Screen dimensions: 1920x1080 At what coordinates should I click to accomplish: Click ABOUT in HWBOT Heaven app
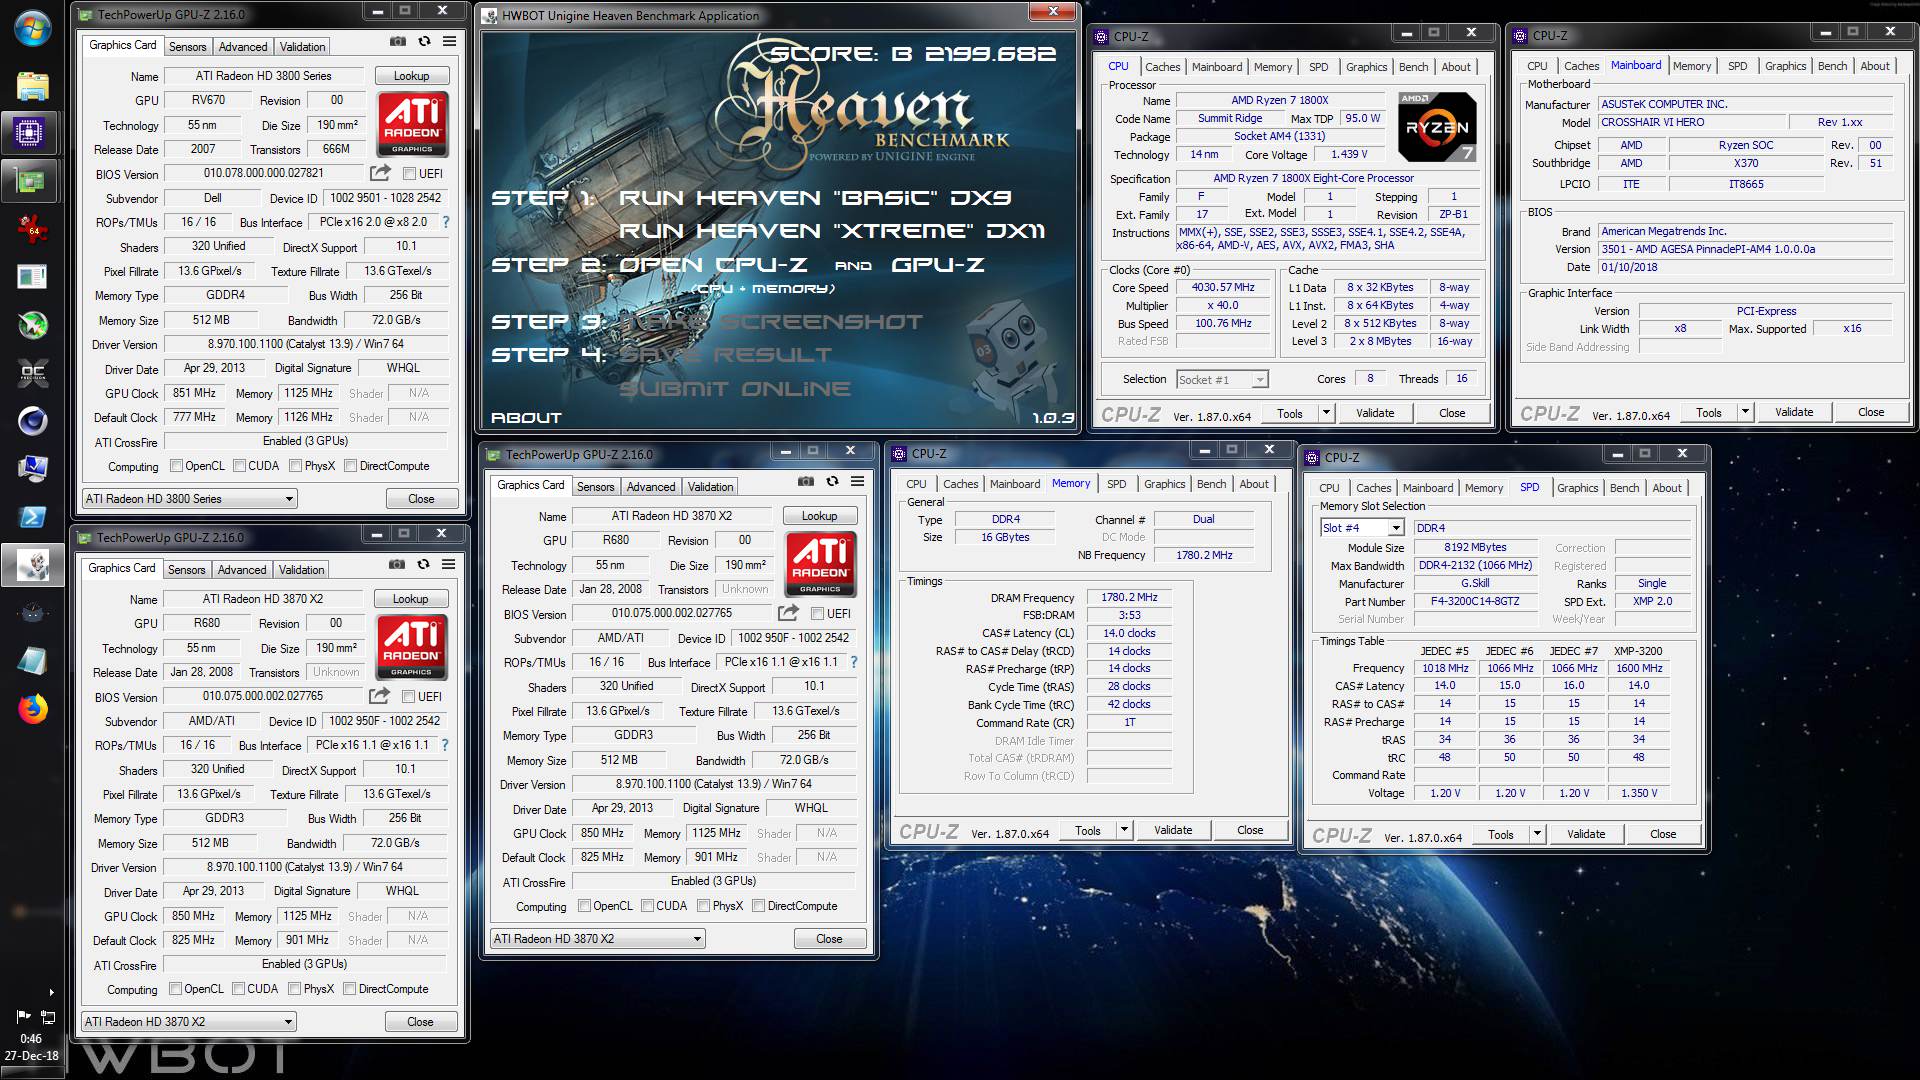tap(526, 418)
